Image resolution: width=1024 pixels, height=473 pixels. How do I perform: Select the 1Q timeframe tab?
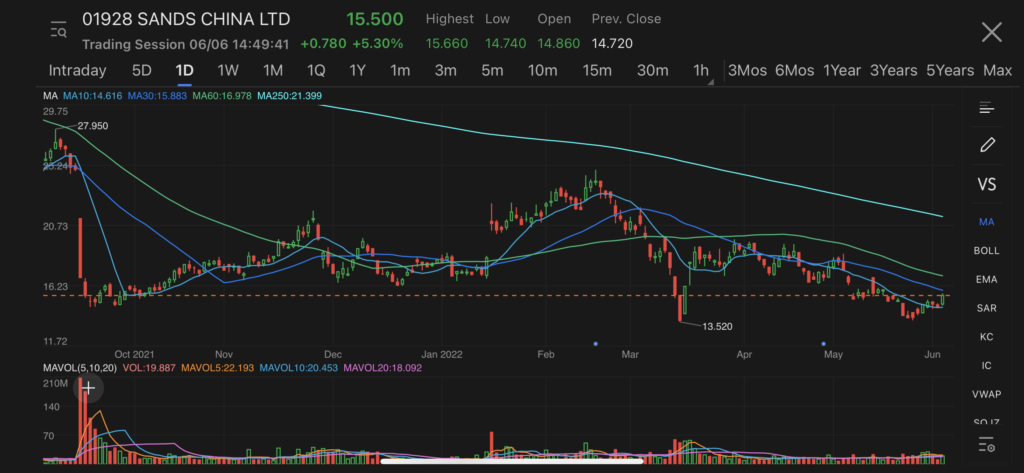[316, 71]
